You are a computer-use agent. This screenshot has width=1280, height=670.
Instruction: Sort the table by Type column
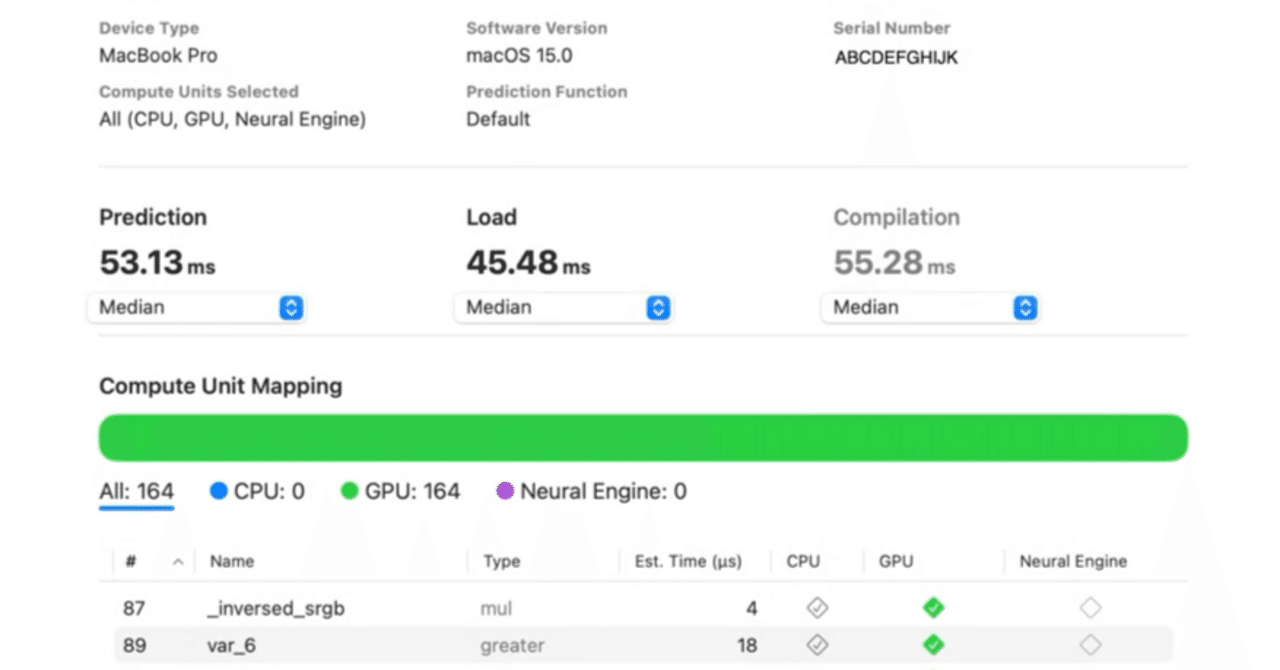pyautogui.click(x=501, y=562)
